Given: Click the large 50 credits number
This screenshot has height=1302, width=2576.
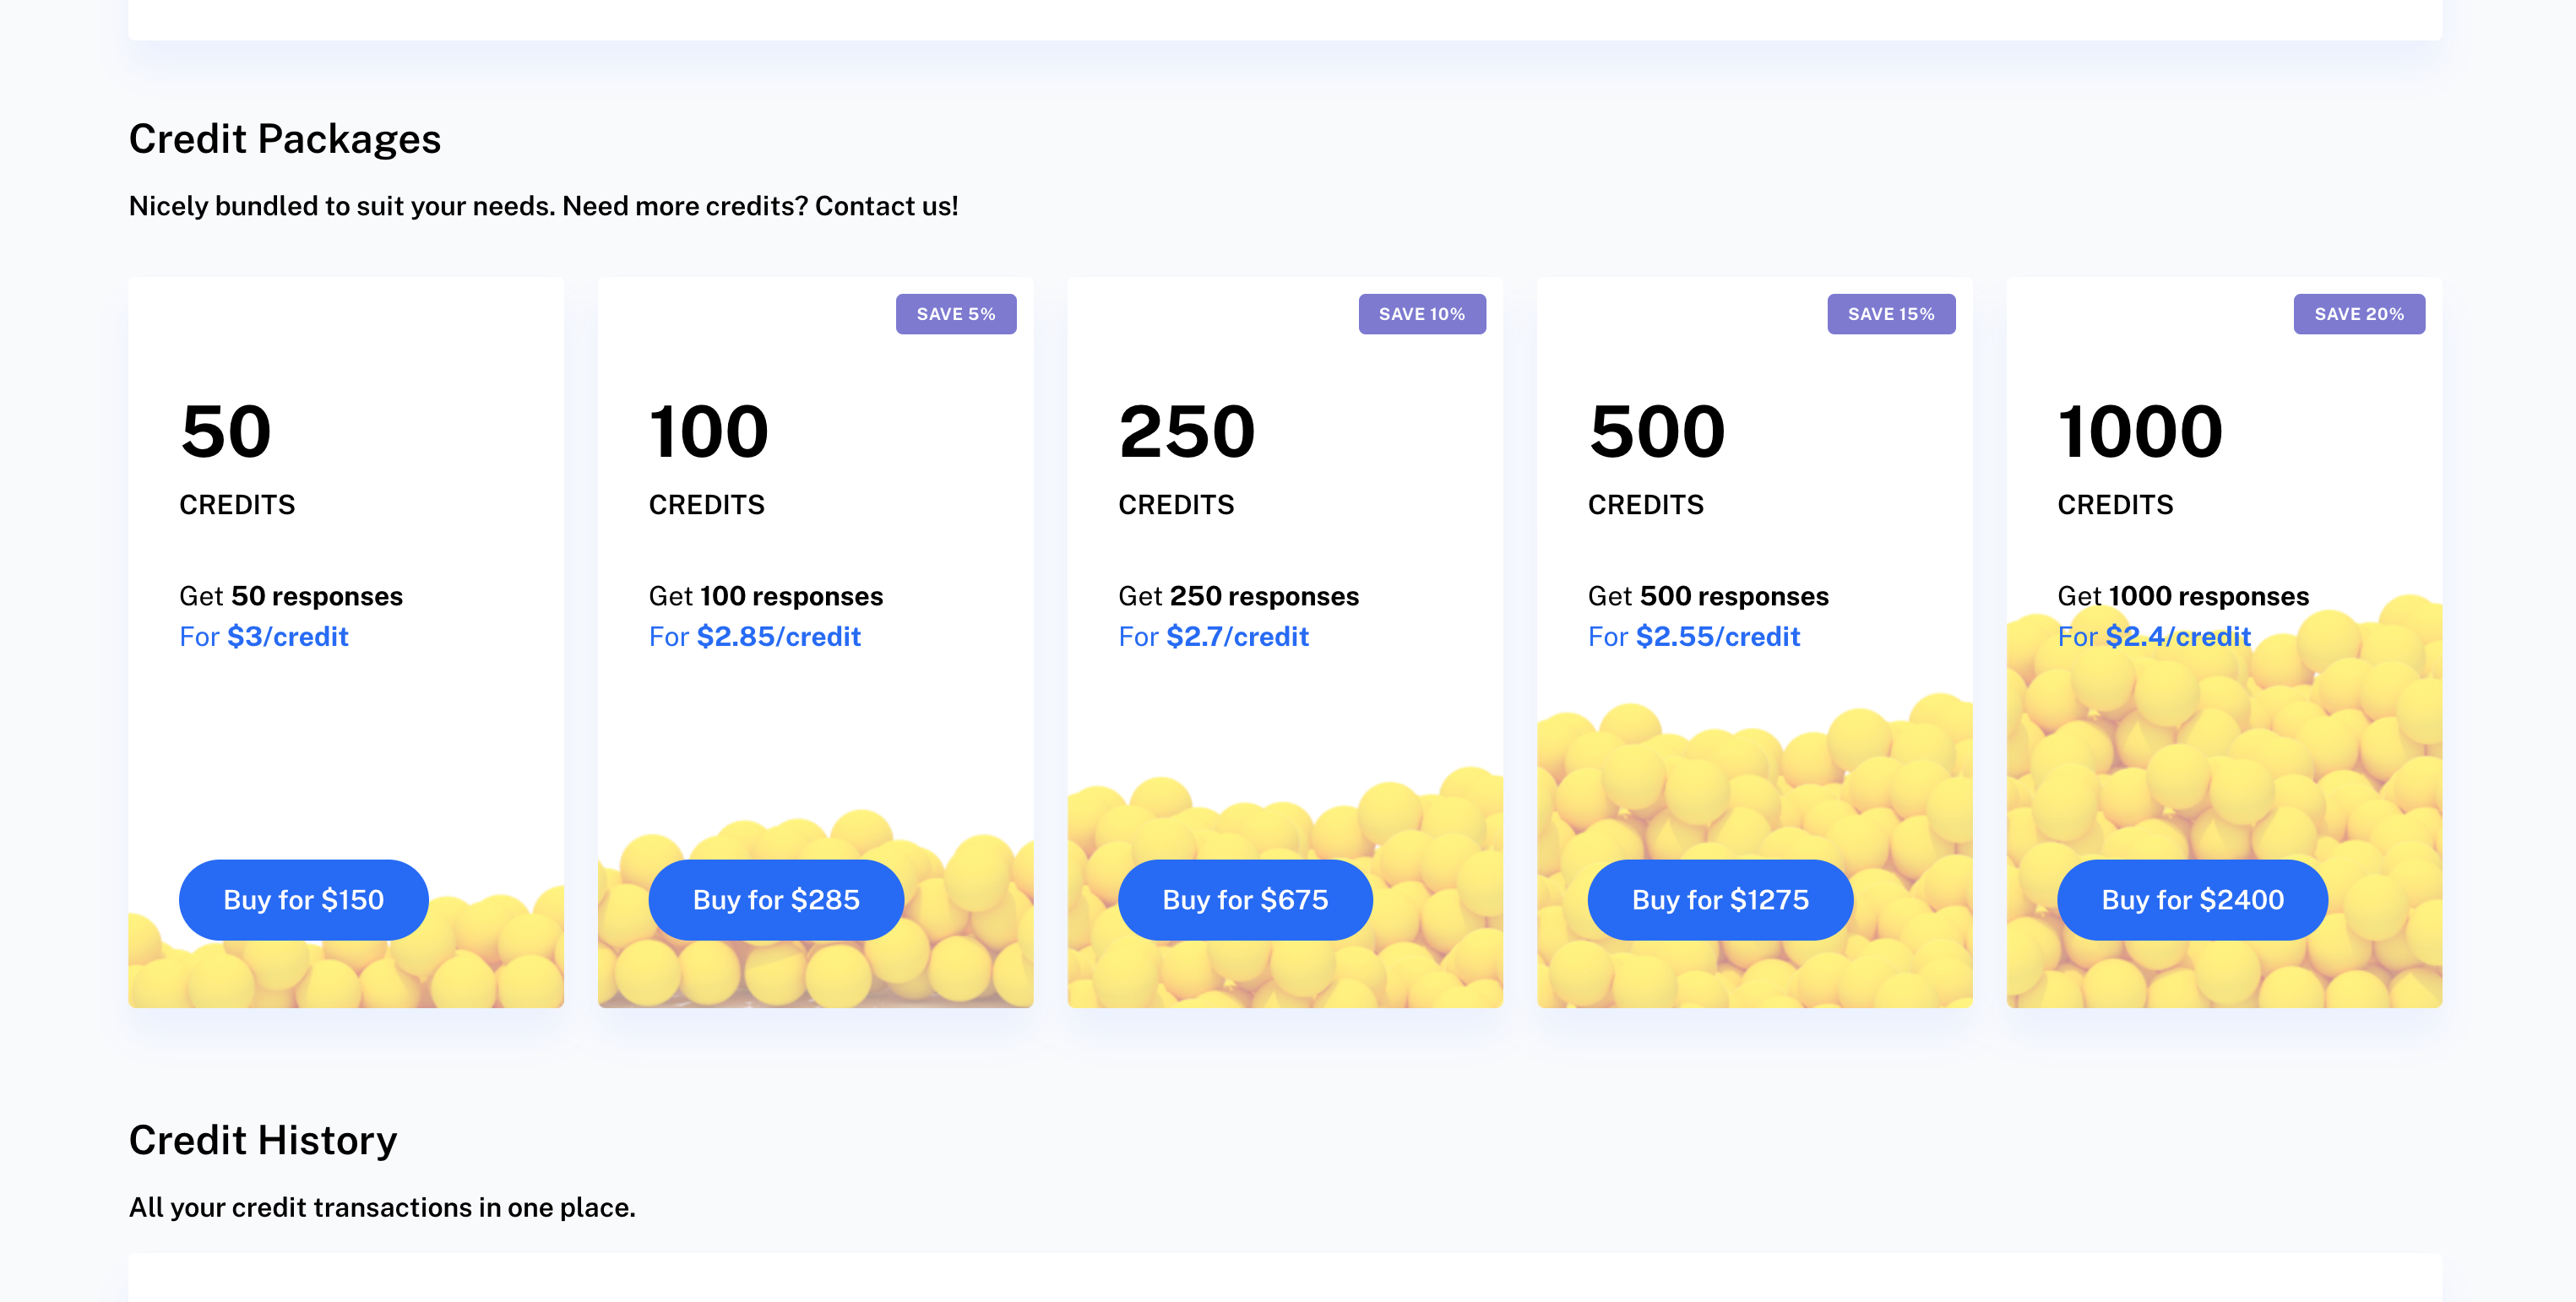Looking at the screenshot, I should coord(226,432).
